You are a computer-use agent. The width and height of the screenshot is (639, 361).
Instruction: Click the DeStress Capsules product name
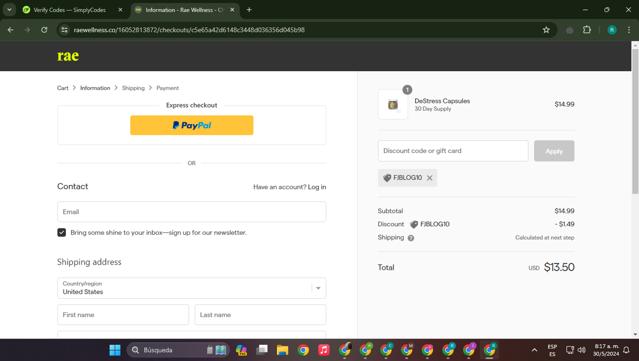tap(442, 101)
